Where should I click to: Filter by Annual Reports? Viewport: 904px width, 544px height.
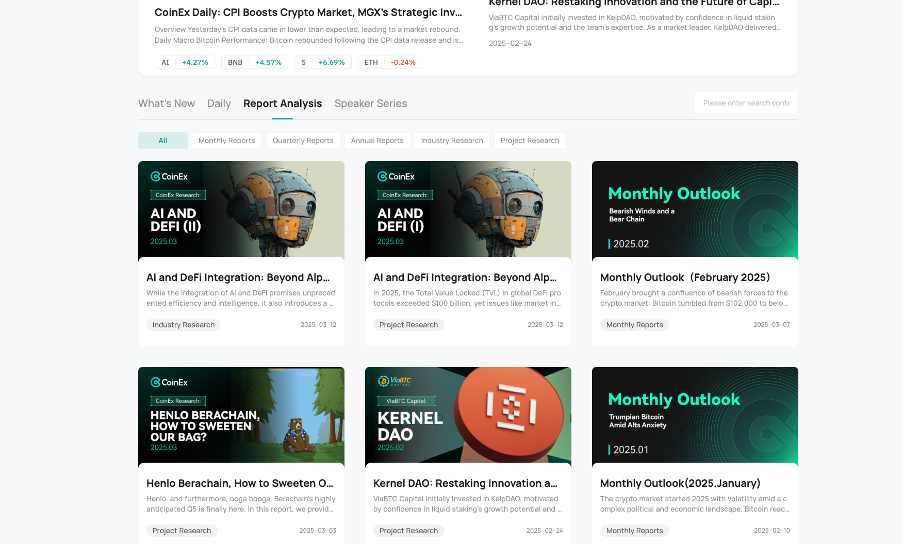(377, 141)
